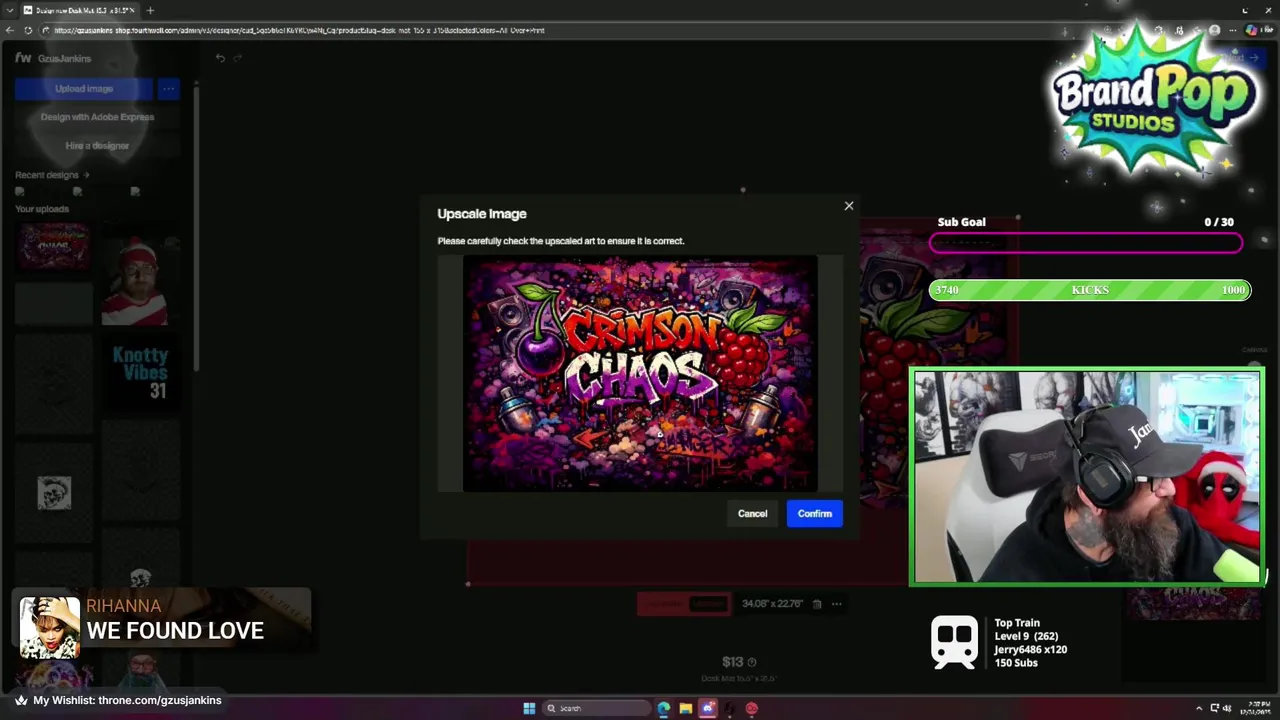Click the redo arrow icon

pyautogui.click(x=238, y=58)
